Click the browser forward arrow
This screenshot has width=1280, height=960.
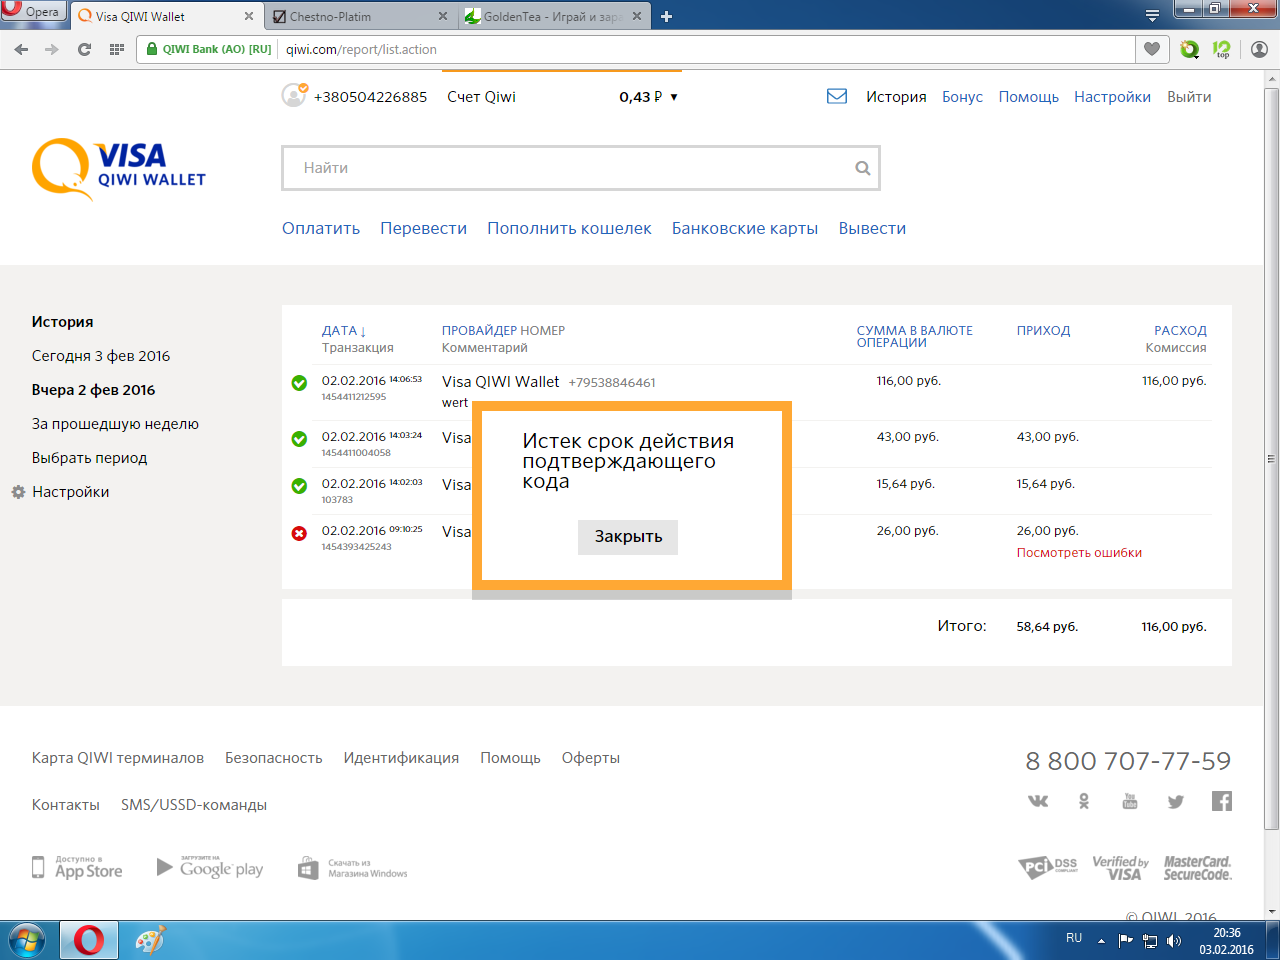(52, 49)
